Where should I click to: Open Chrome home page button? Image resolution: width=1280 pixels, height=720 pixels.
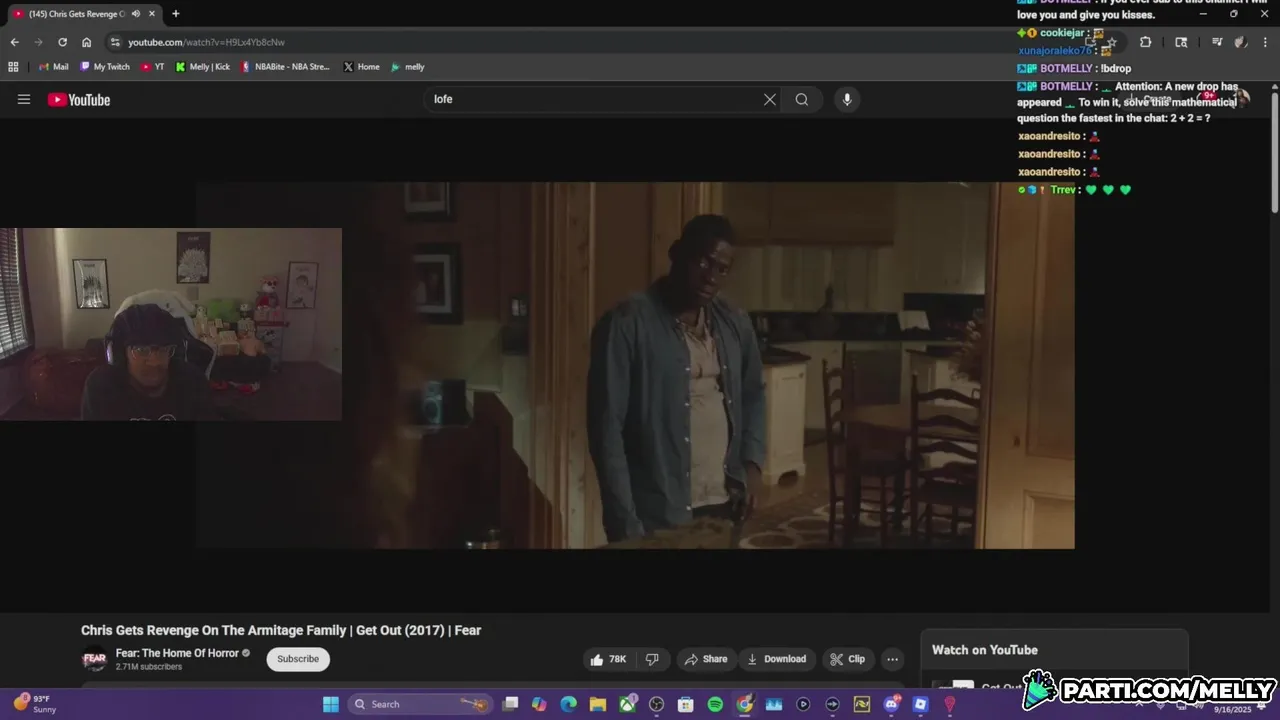(x=87, y=42)
